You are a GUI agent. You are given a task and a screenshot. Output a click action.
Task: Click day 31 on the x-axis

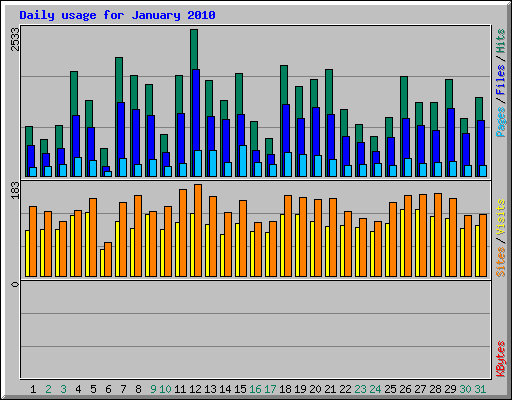click(x=480, y=389)
